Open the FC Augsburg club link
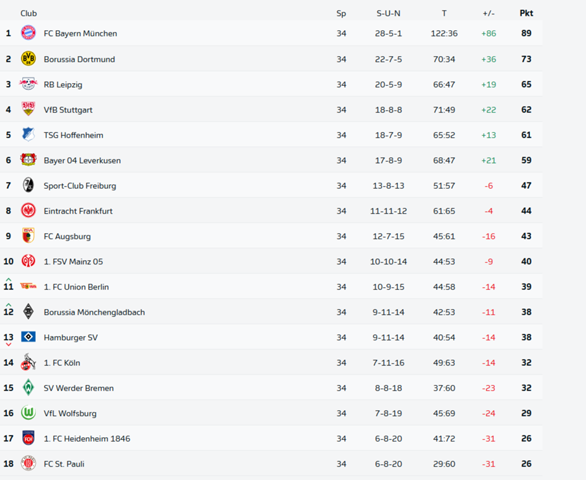586x480 pixels. click(67, 236)
